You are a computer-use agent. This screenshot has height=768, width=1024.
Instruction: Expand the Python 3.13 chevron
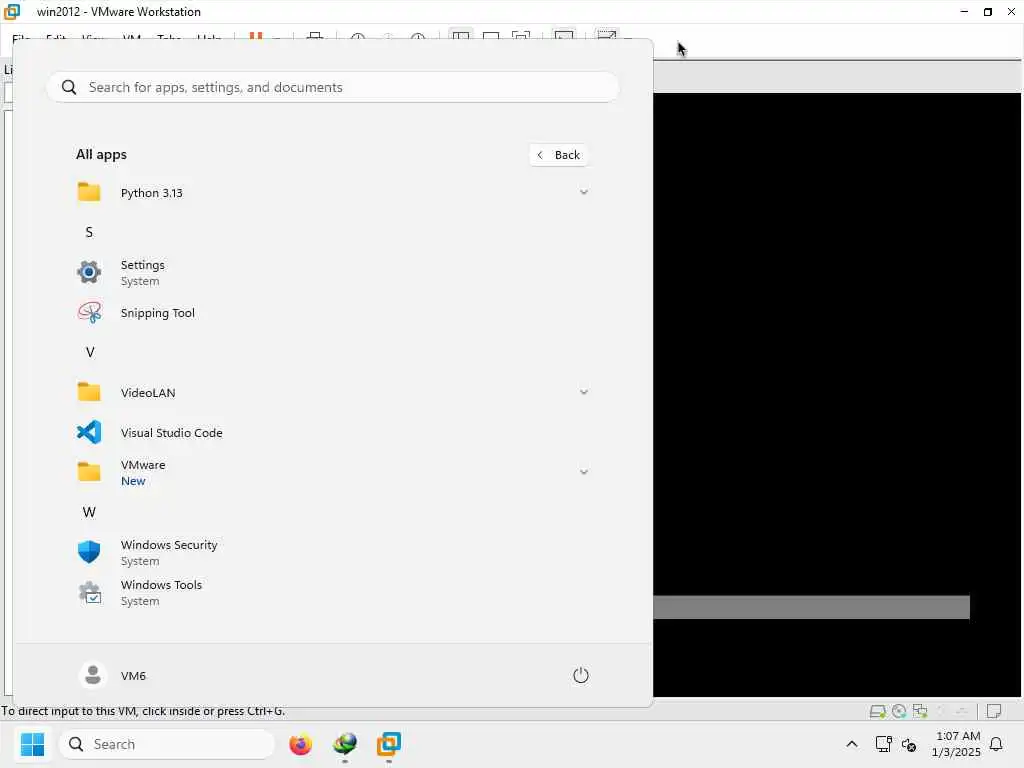pos(584,192)
